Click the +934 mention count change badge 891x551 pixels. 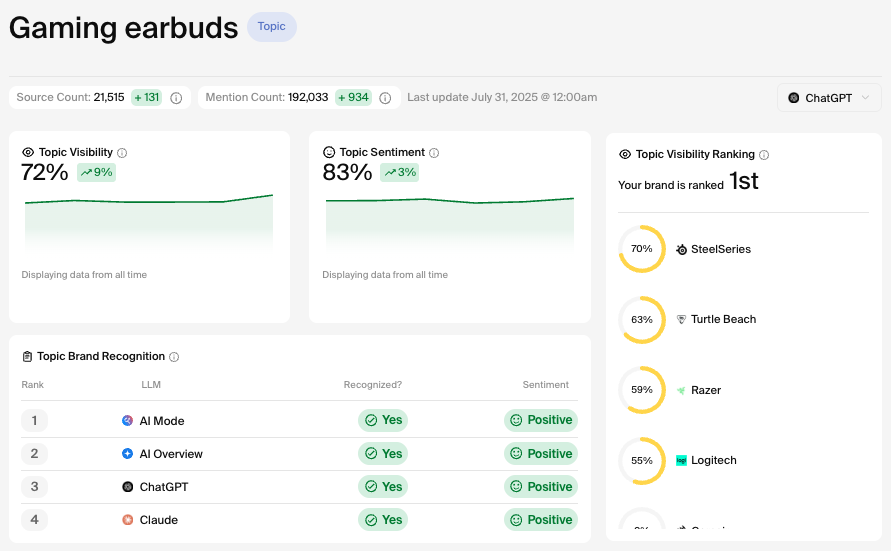point(353,97)
